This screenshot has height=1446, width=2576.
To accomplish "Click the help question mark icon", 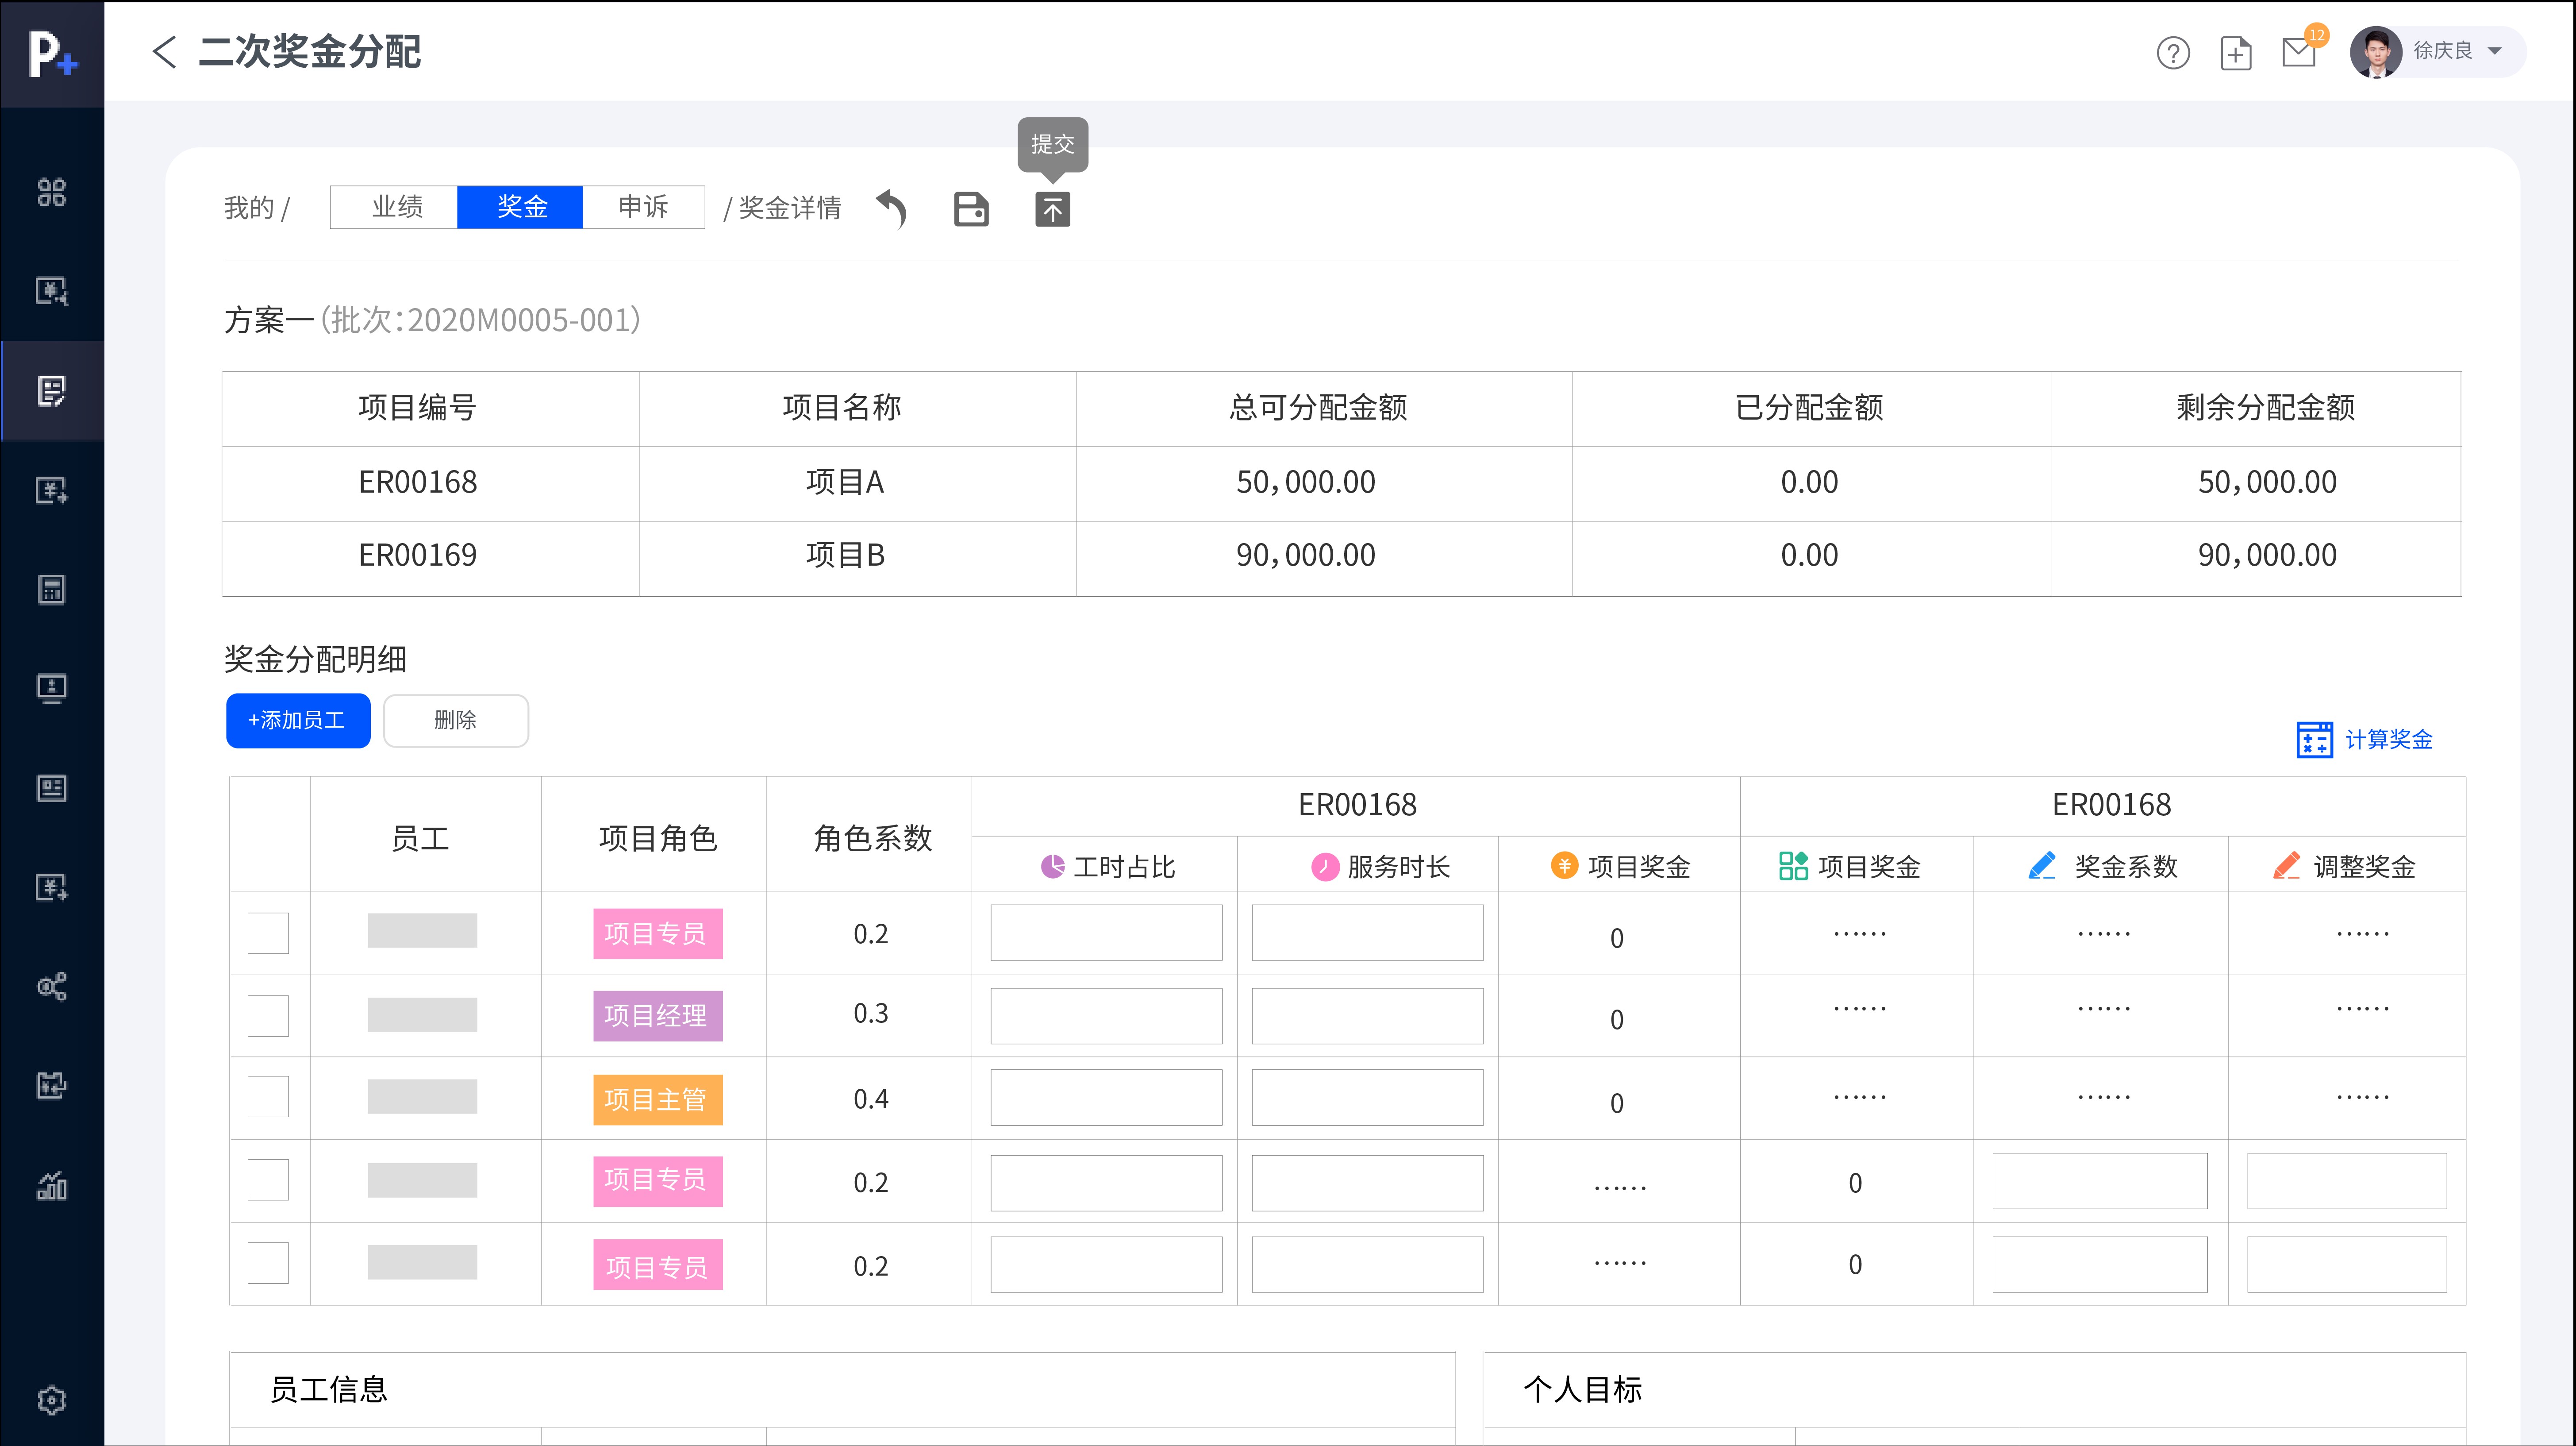I will pyautogui.click(x=2172, y=53).
